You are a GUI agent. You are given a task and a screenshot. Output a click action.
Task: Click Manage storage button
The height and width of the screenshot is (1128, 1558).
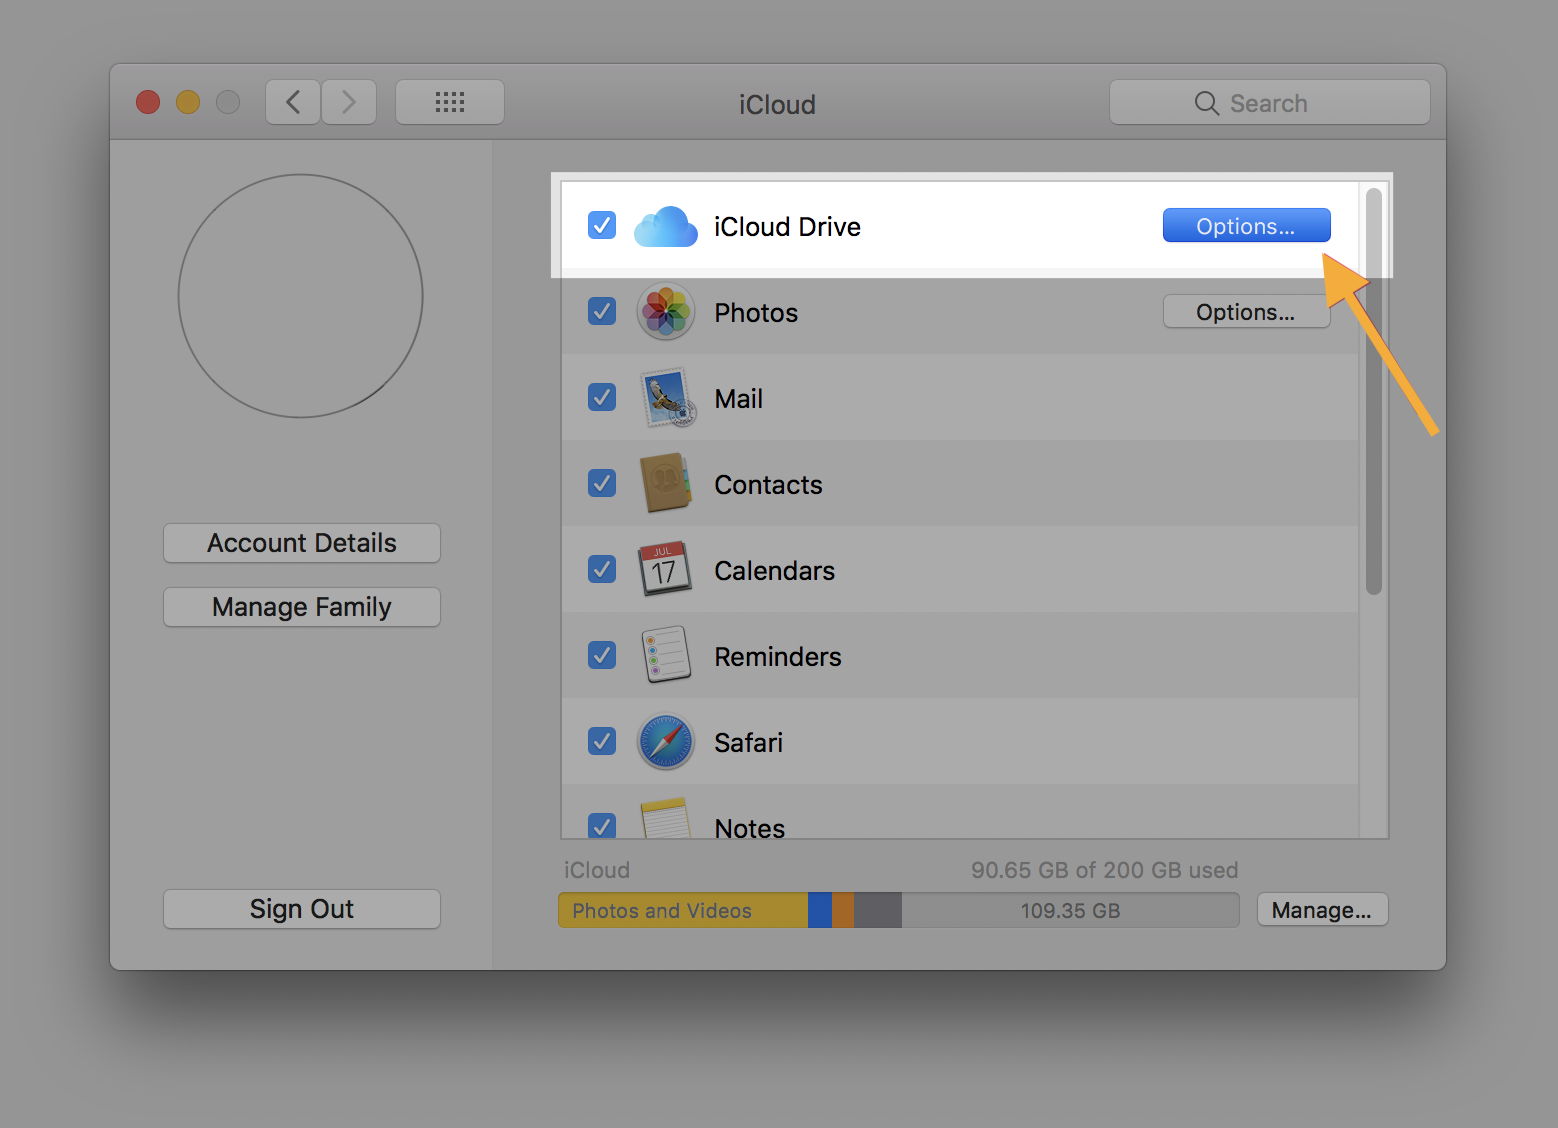click(x=1322, y=910)
